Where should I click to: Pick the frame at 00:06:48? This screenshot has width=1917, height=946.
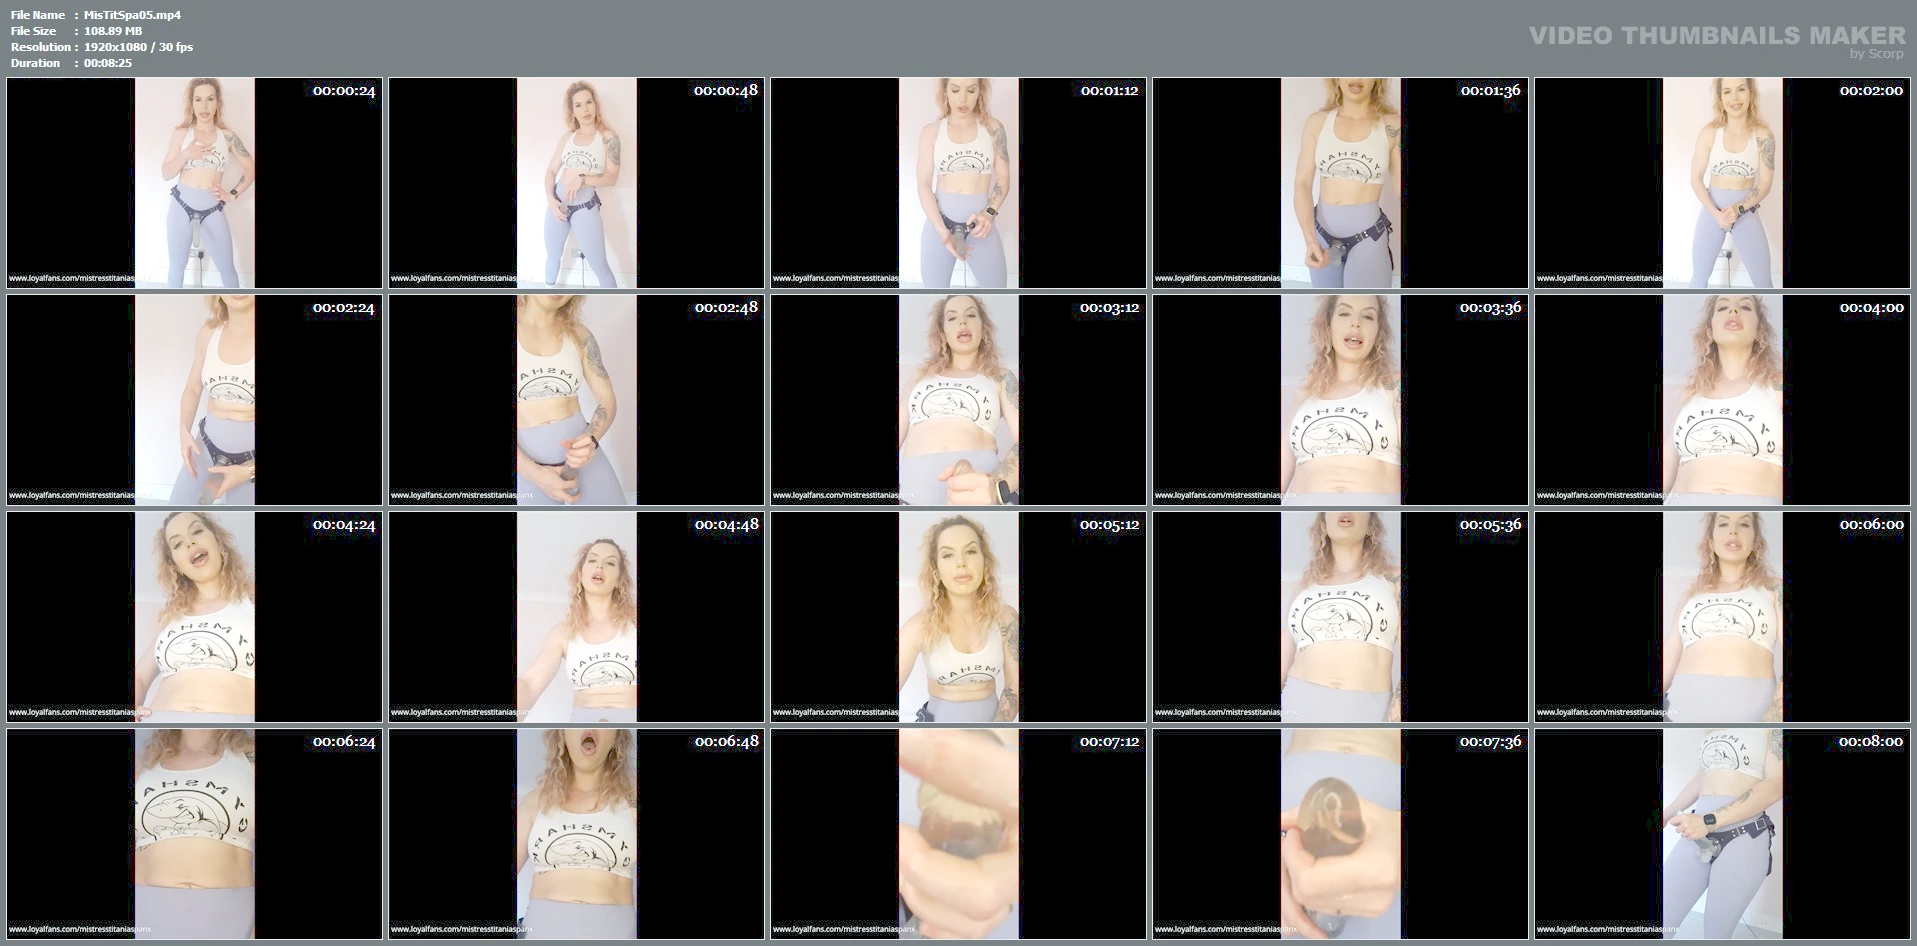(577, 834)
